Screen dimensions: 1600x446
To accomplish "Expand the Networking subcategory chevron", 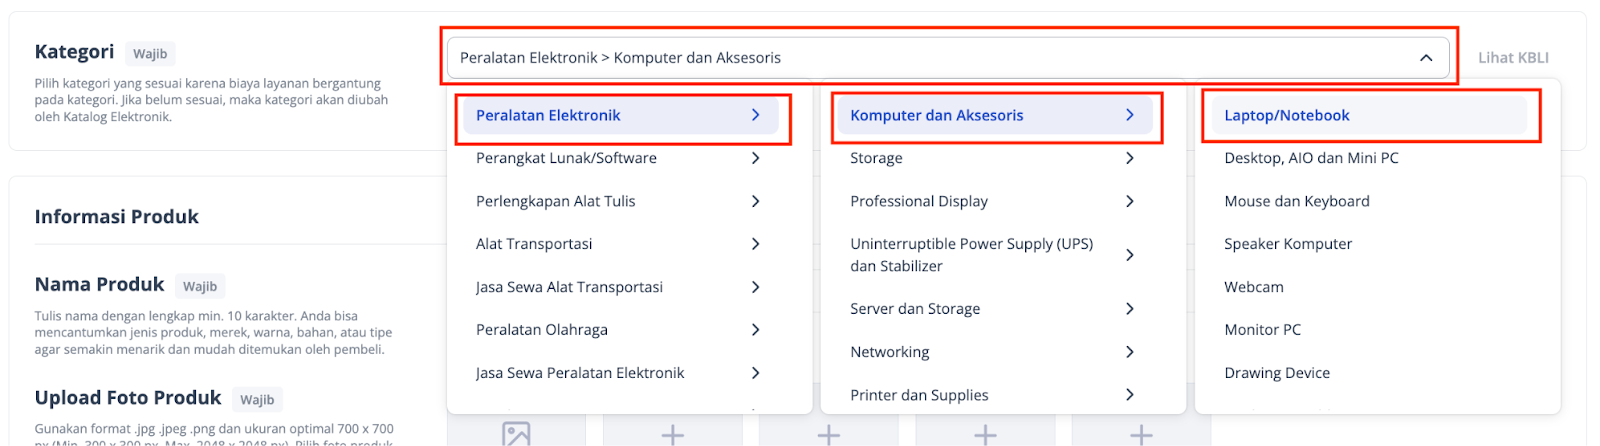I will (1130, 352).
